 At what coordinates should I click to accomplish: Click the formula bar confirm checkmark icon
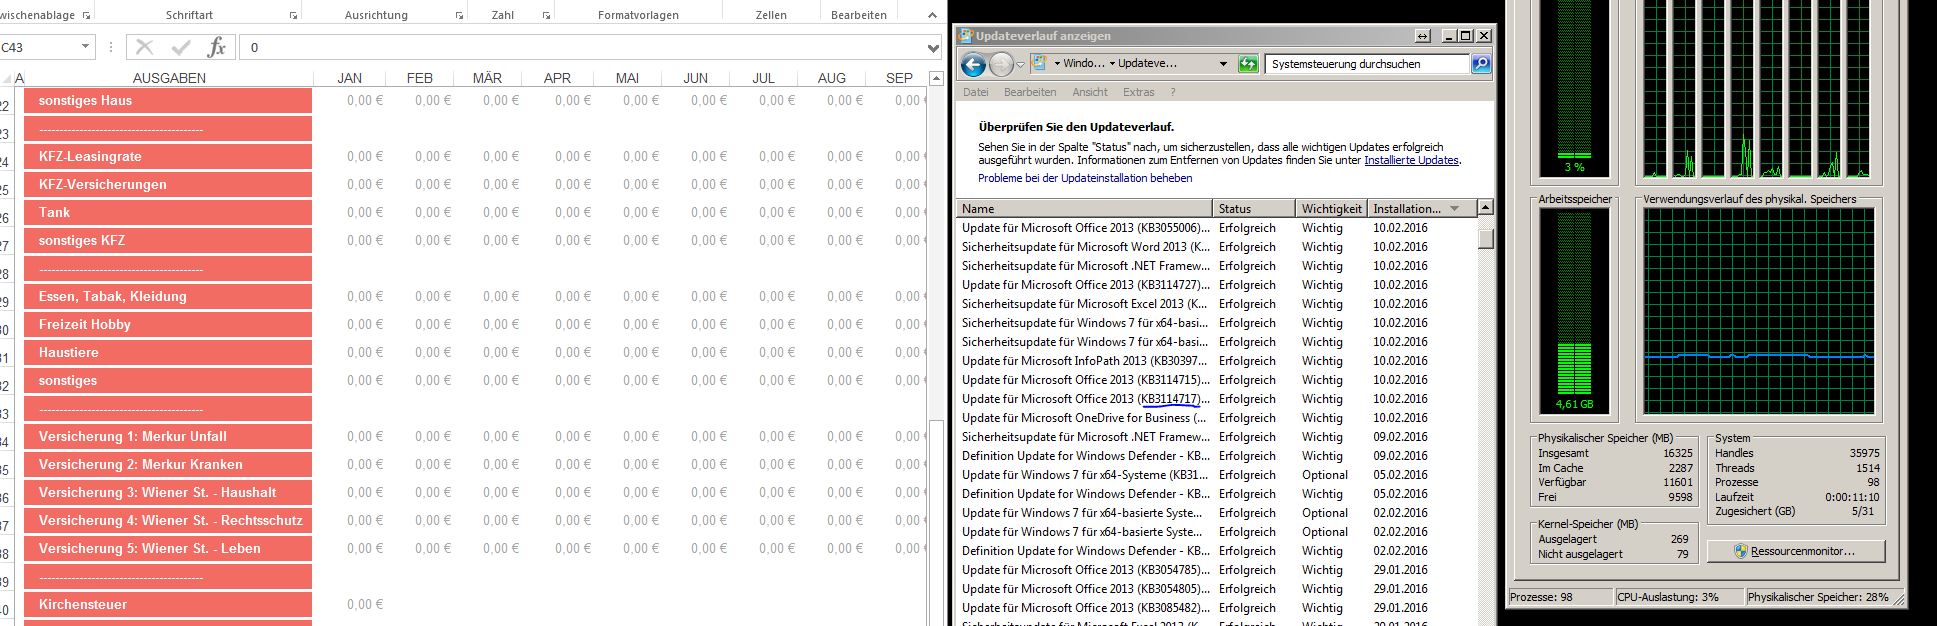coord(181,47)
